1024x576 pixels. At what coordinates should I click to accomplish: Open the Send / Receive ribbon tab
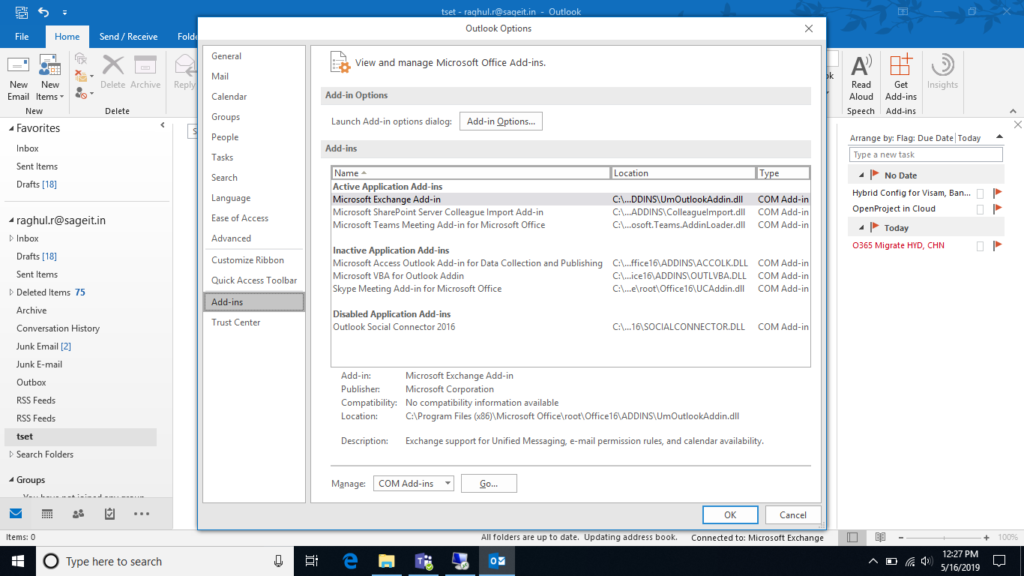click(x=128, y=37)
